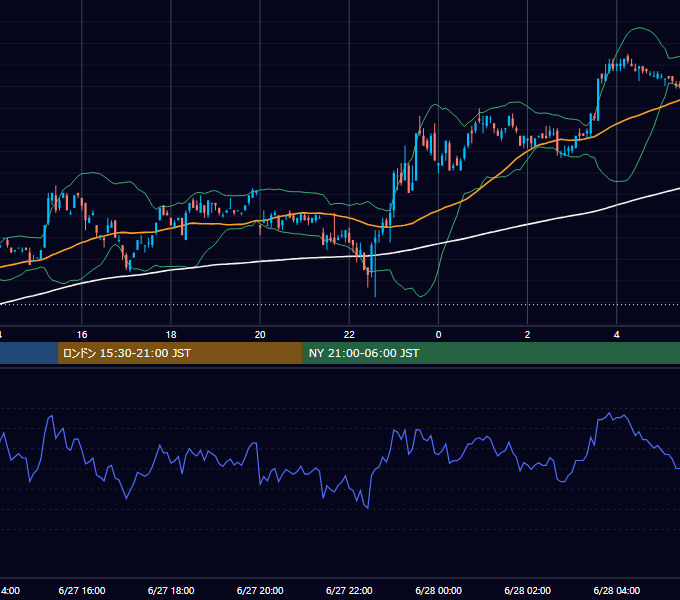Click the 0 hour axis label
Screen dimensions: 680x600
pyautogui.click(x=438, y=335)
